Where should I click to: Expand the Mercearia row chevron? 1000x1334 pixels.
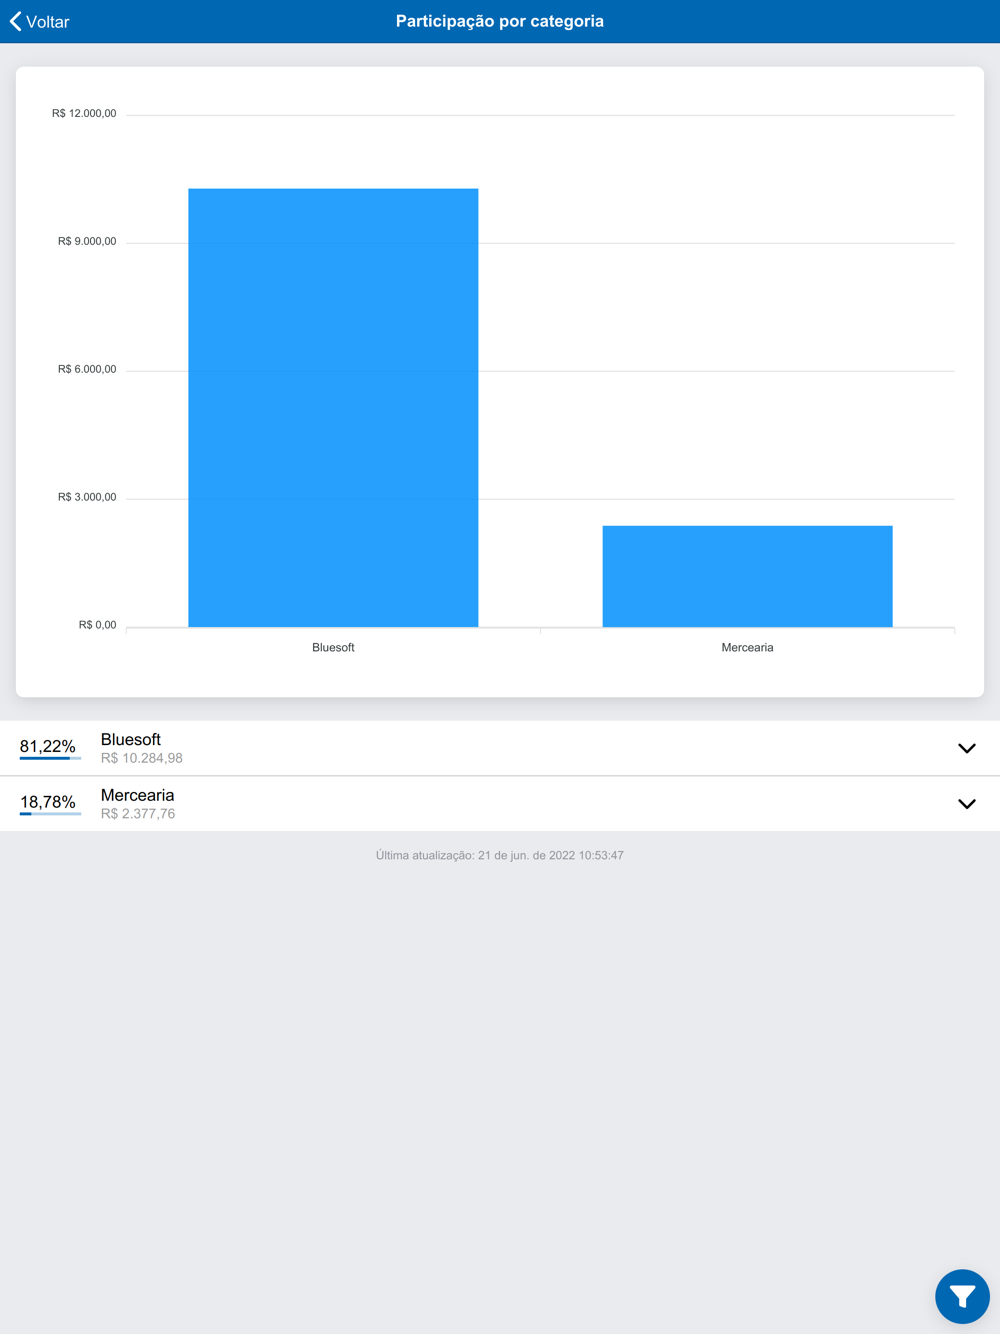click(966, 804)
